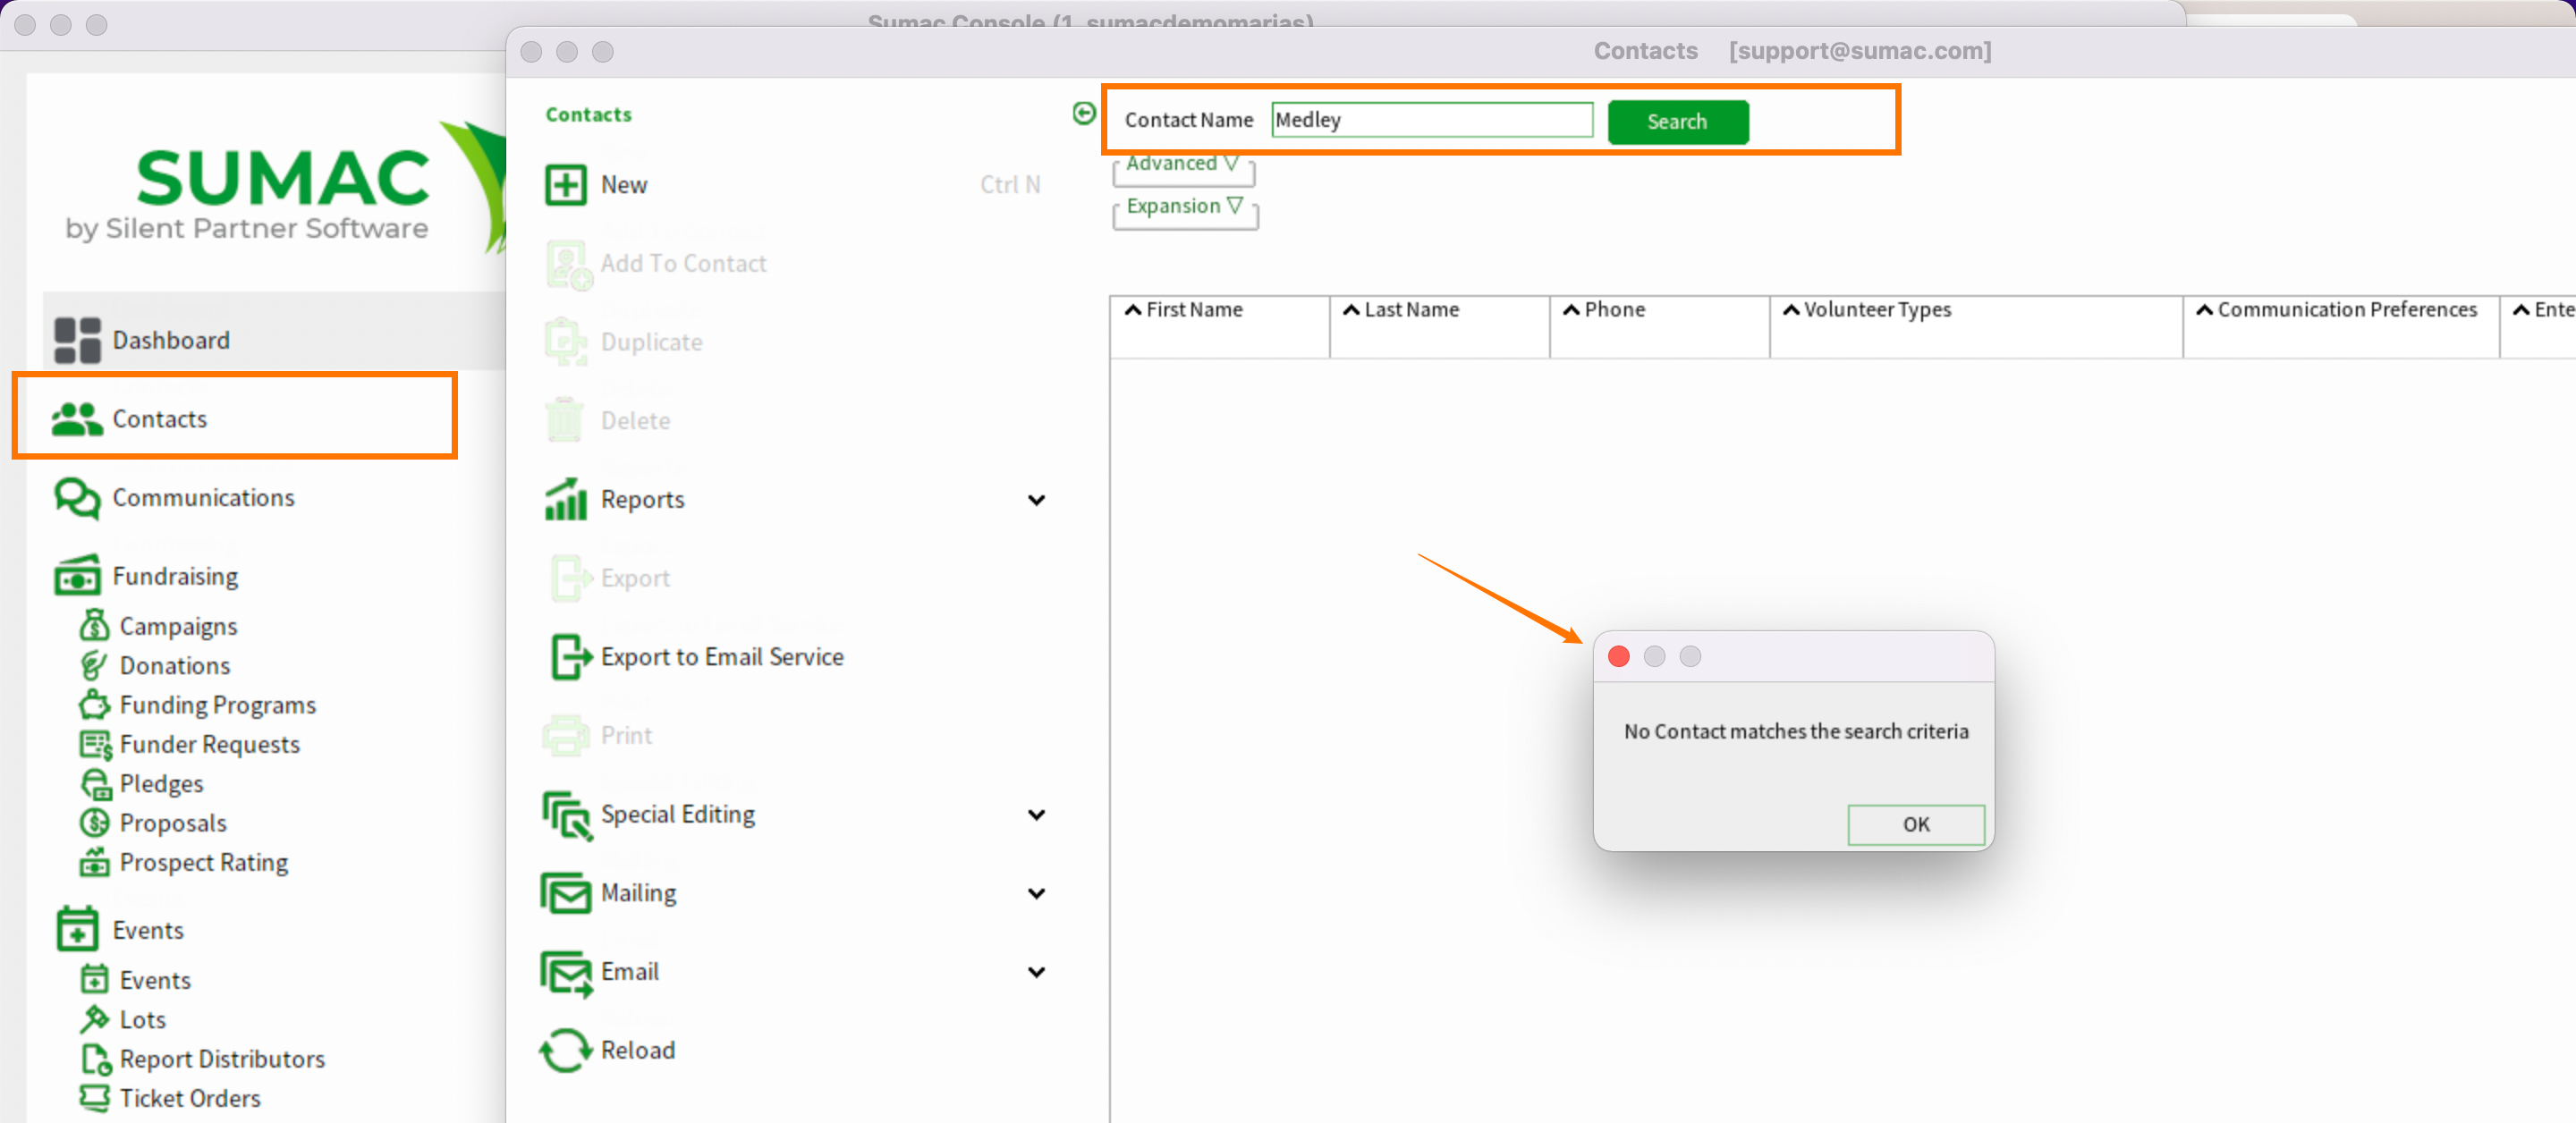Click the Reports bar chart icon
This screenshot has height=1123, width=2576.
tap(565, 499)
